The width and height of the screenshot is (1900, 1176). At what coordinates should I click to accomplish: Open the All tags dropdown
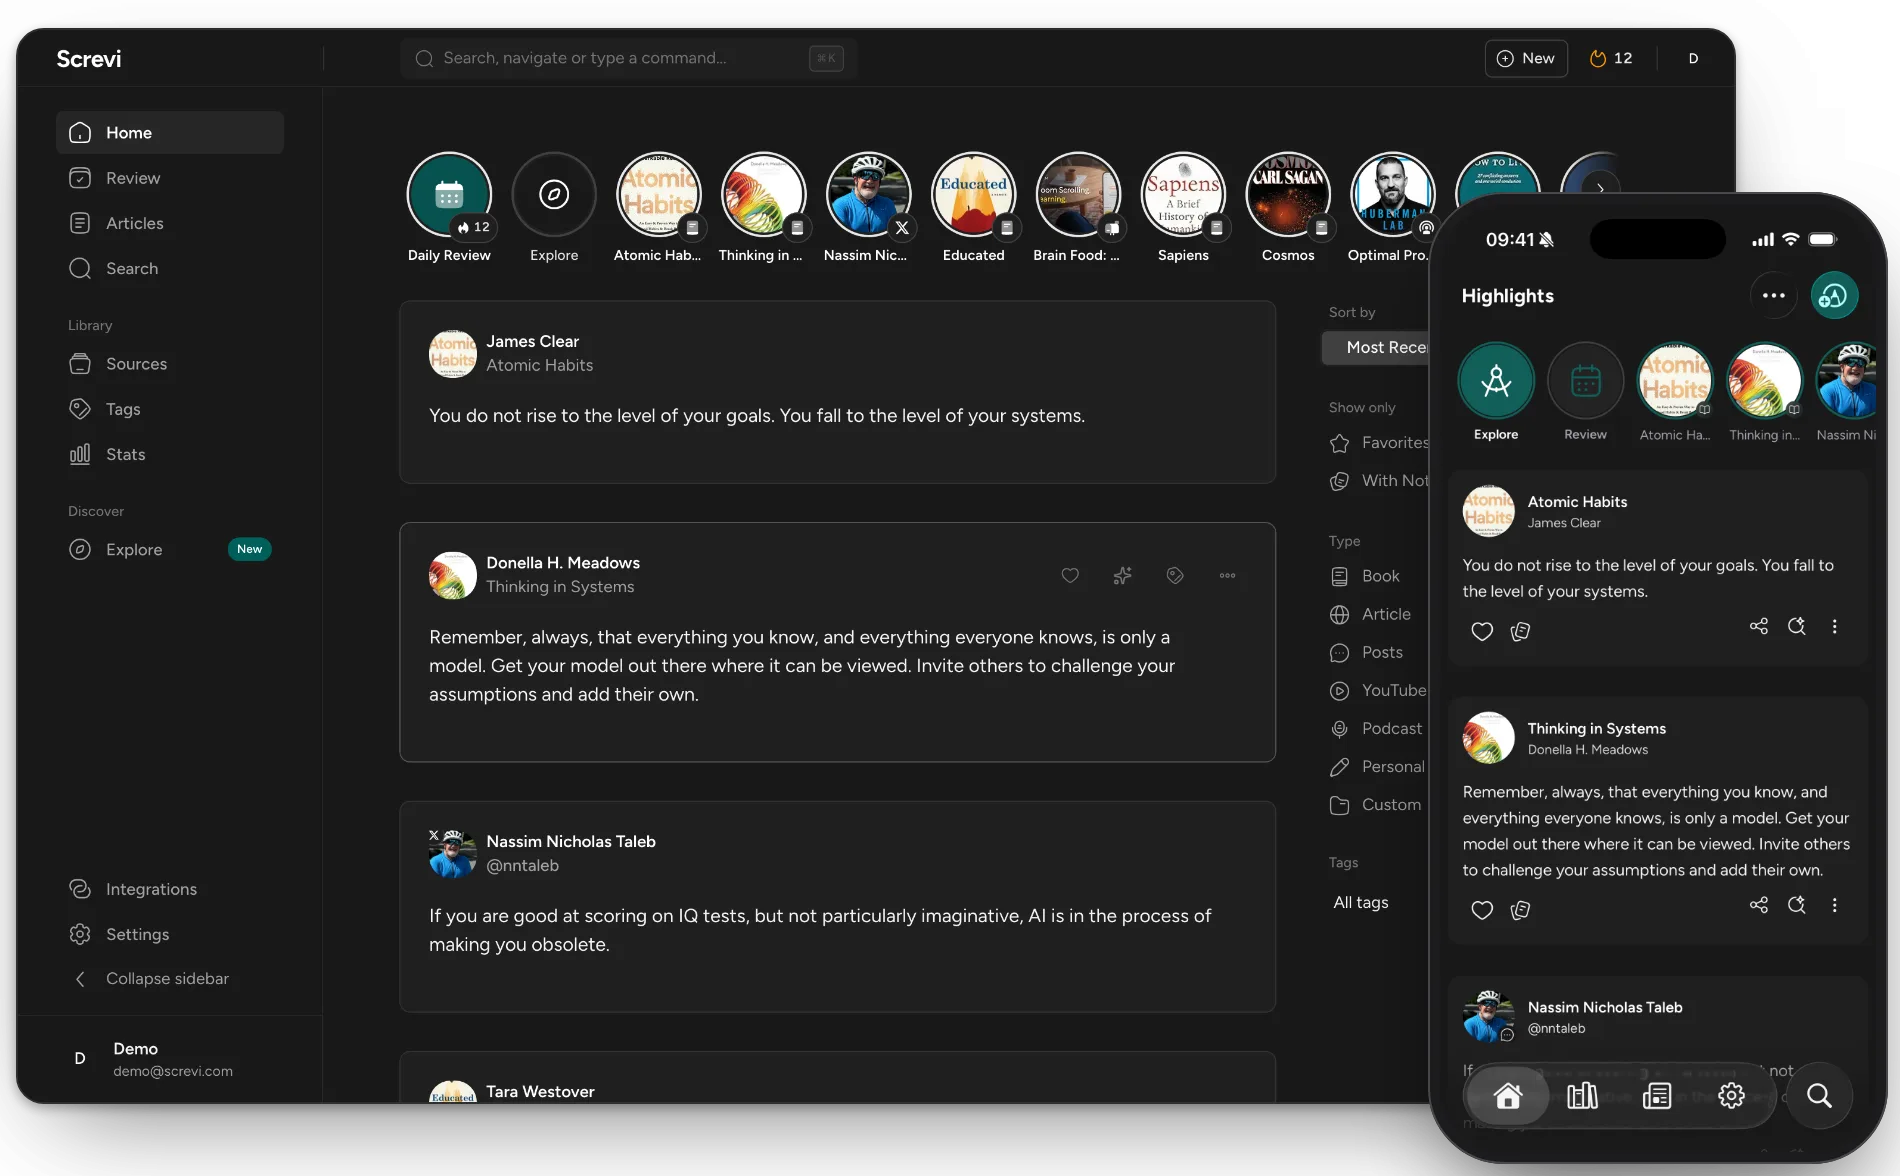coord(1361,902)
